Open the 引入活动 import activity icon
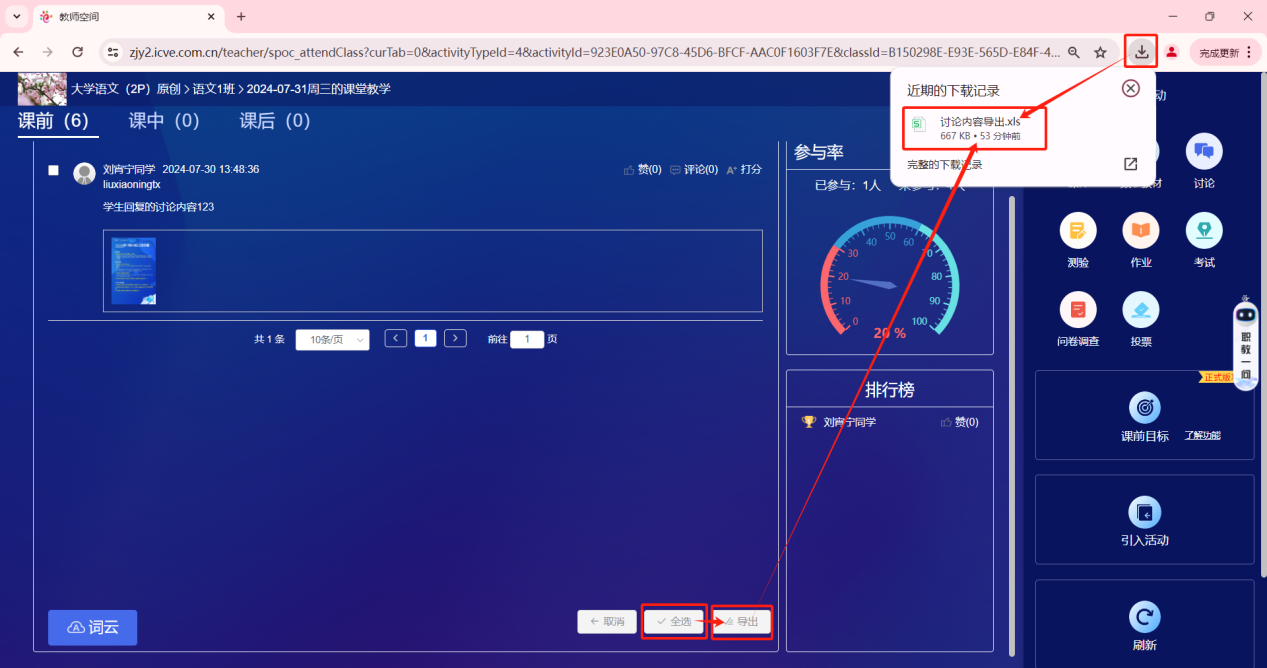Viewport: 1267px width, 668px height. [1144, 513]
